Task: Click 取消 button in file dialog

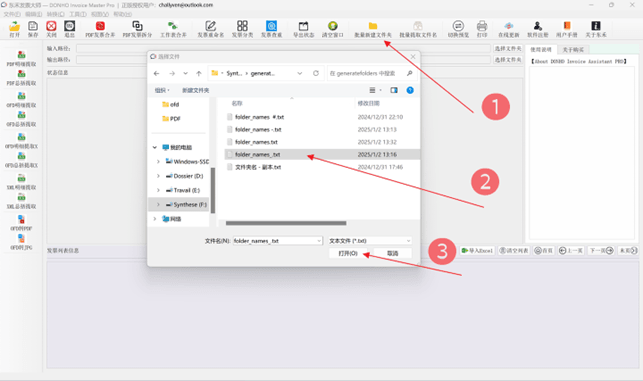Action: [x=392, y=253]
